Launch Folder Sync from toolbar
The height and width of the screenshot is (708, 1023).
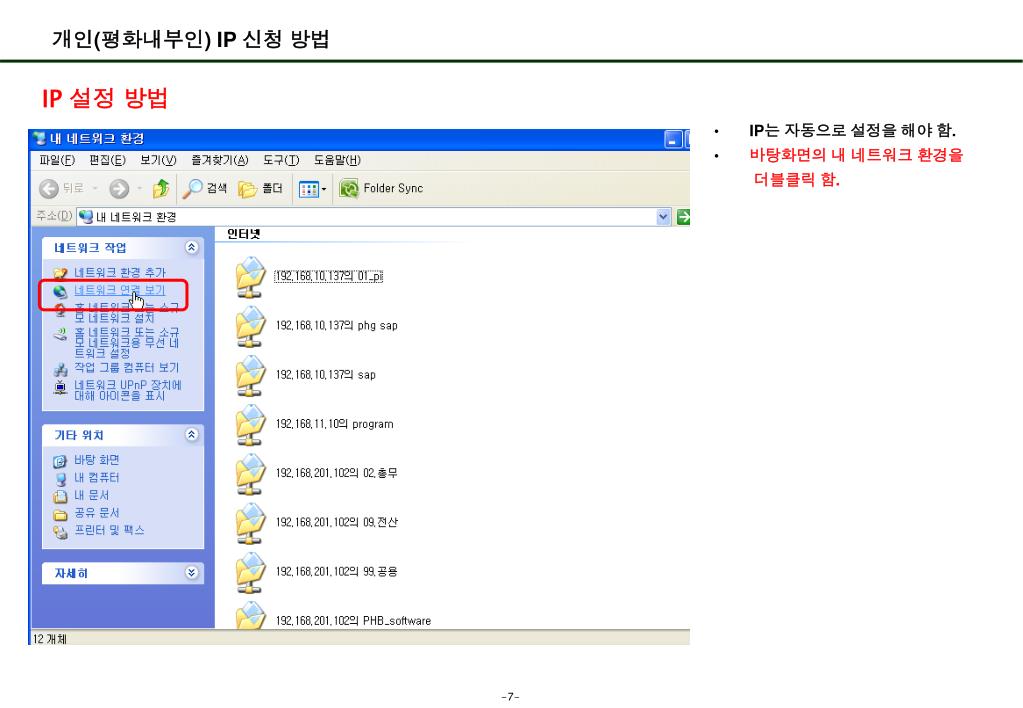pyautogui.click(x=381, y=189)
